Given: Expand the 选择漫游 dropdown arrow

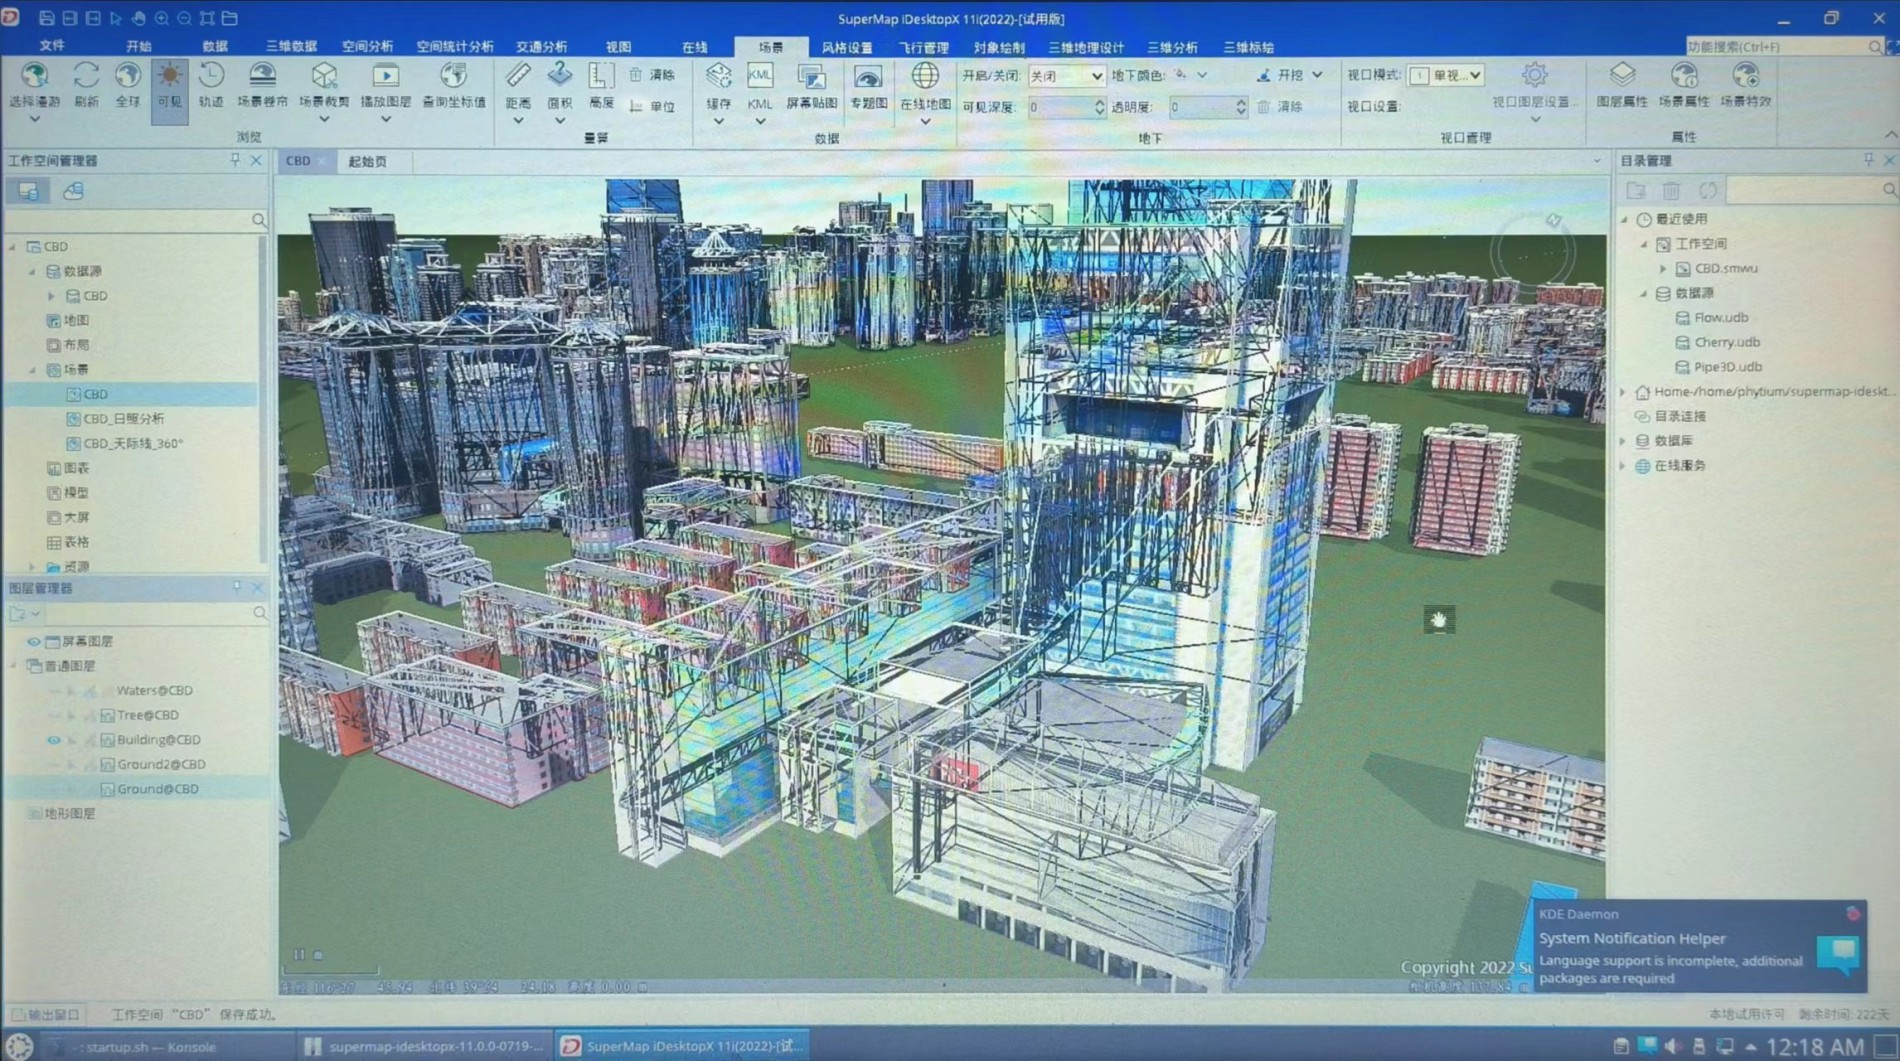Looking at the screenshot, I should [x=34, y=119].
